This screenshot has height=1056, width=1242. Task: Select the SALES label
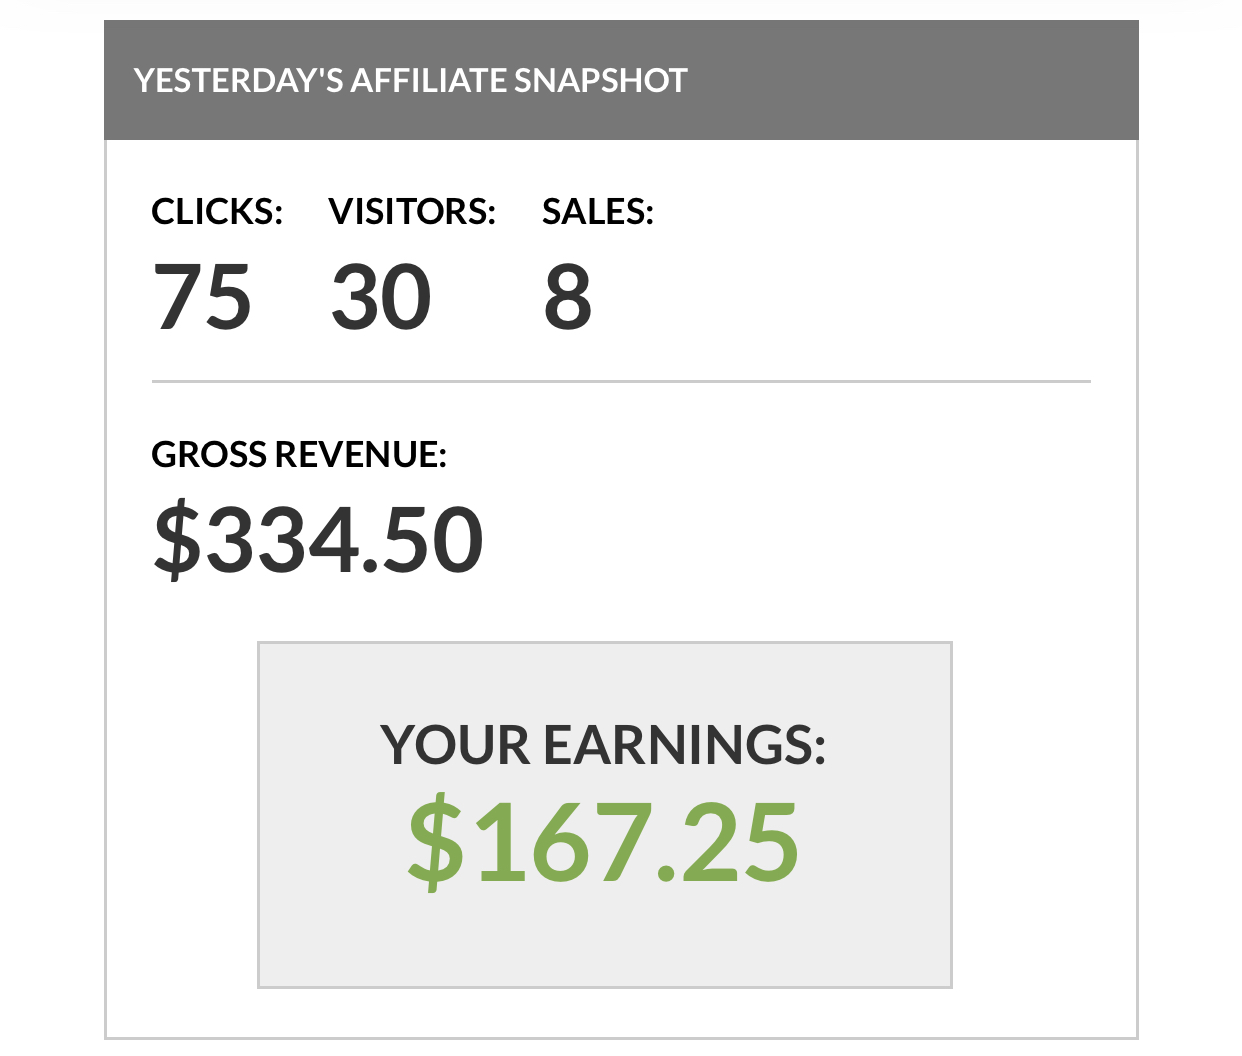tap(597, 212)
